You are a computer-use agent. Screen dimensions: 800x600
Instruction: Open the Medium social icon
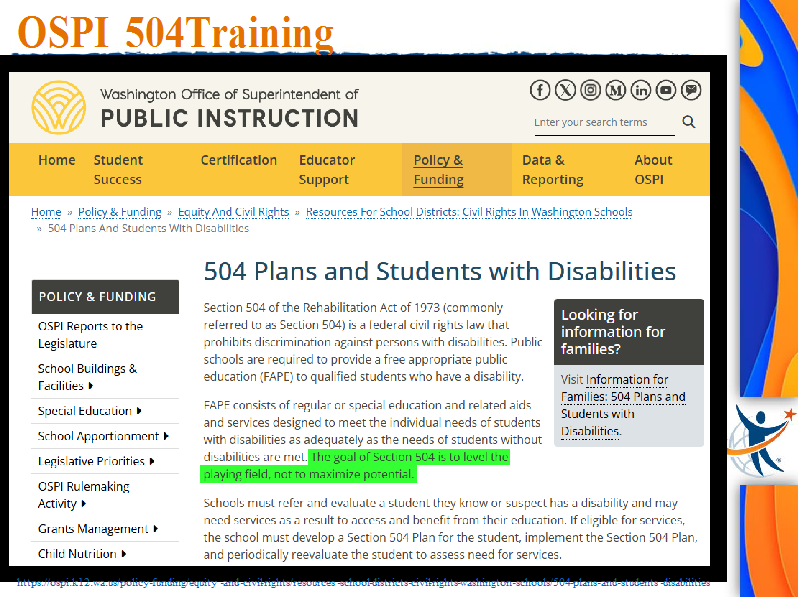(x=615, y=90)
